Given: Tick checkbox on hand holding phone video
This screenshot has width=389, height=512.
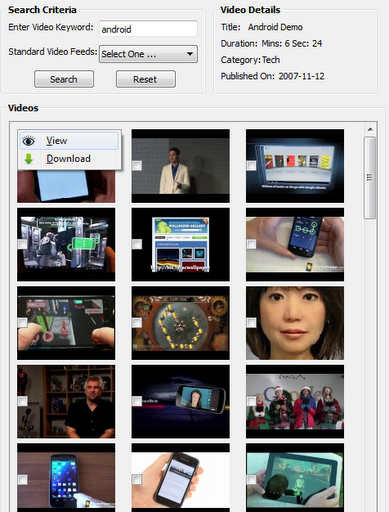Looking at the screenshot, I should 137,480.
